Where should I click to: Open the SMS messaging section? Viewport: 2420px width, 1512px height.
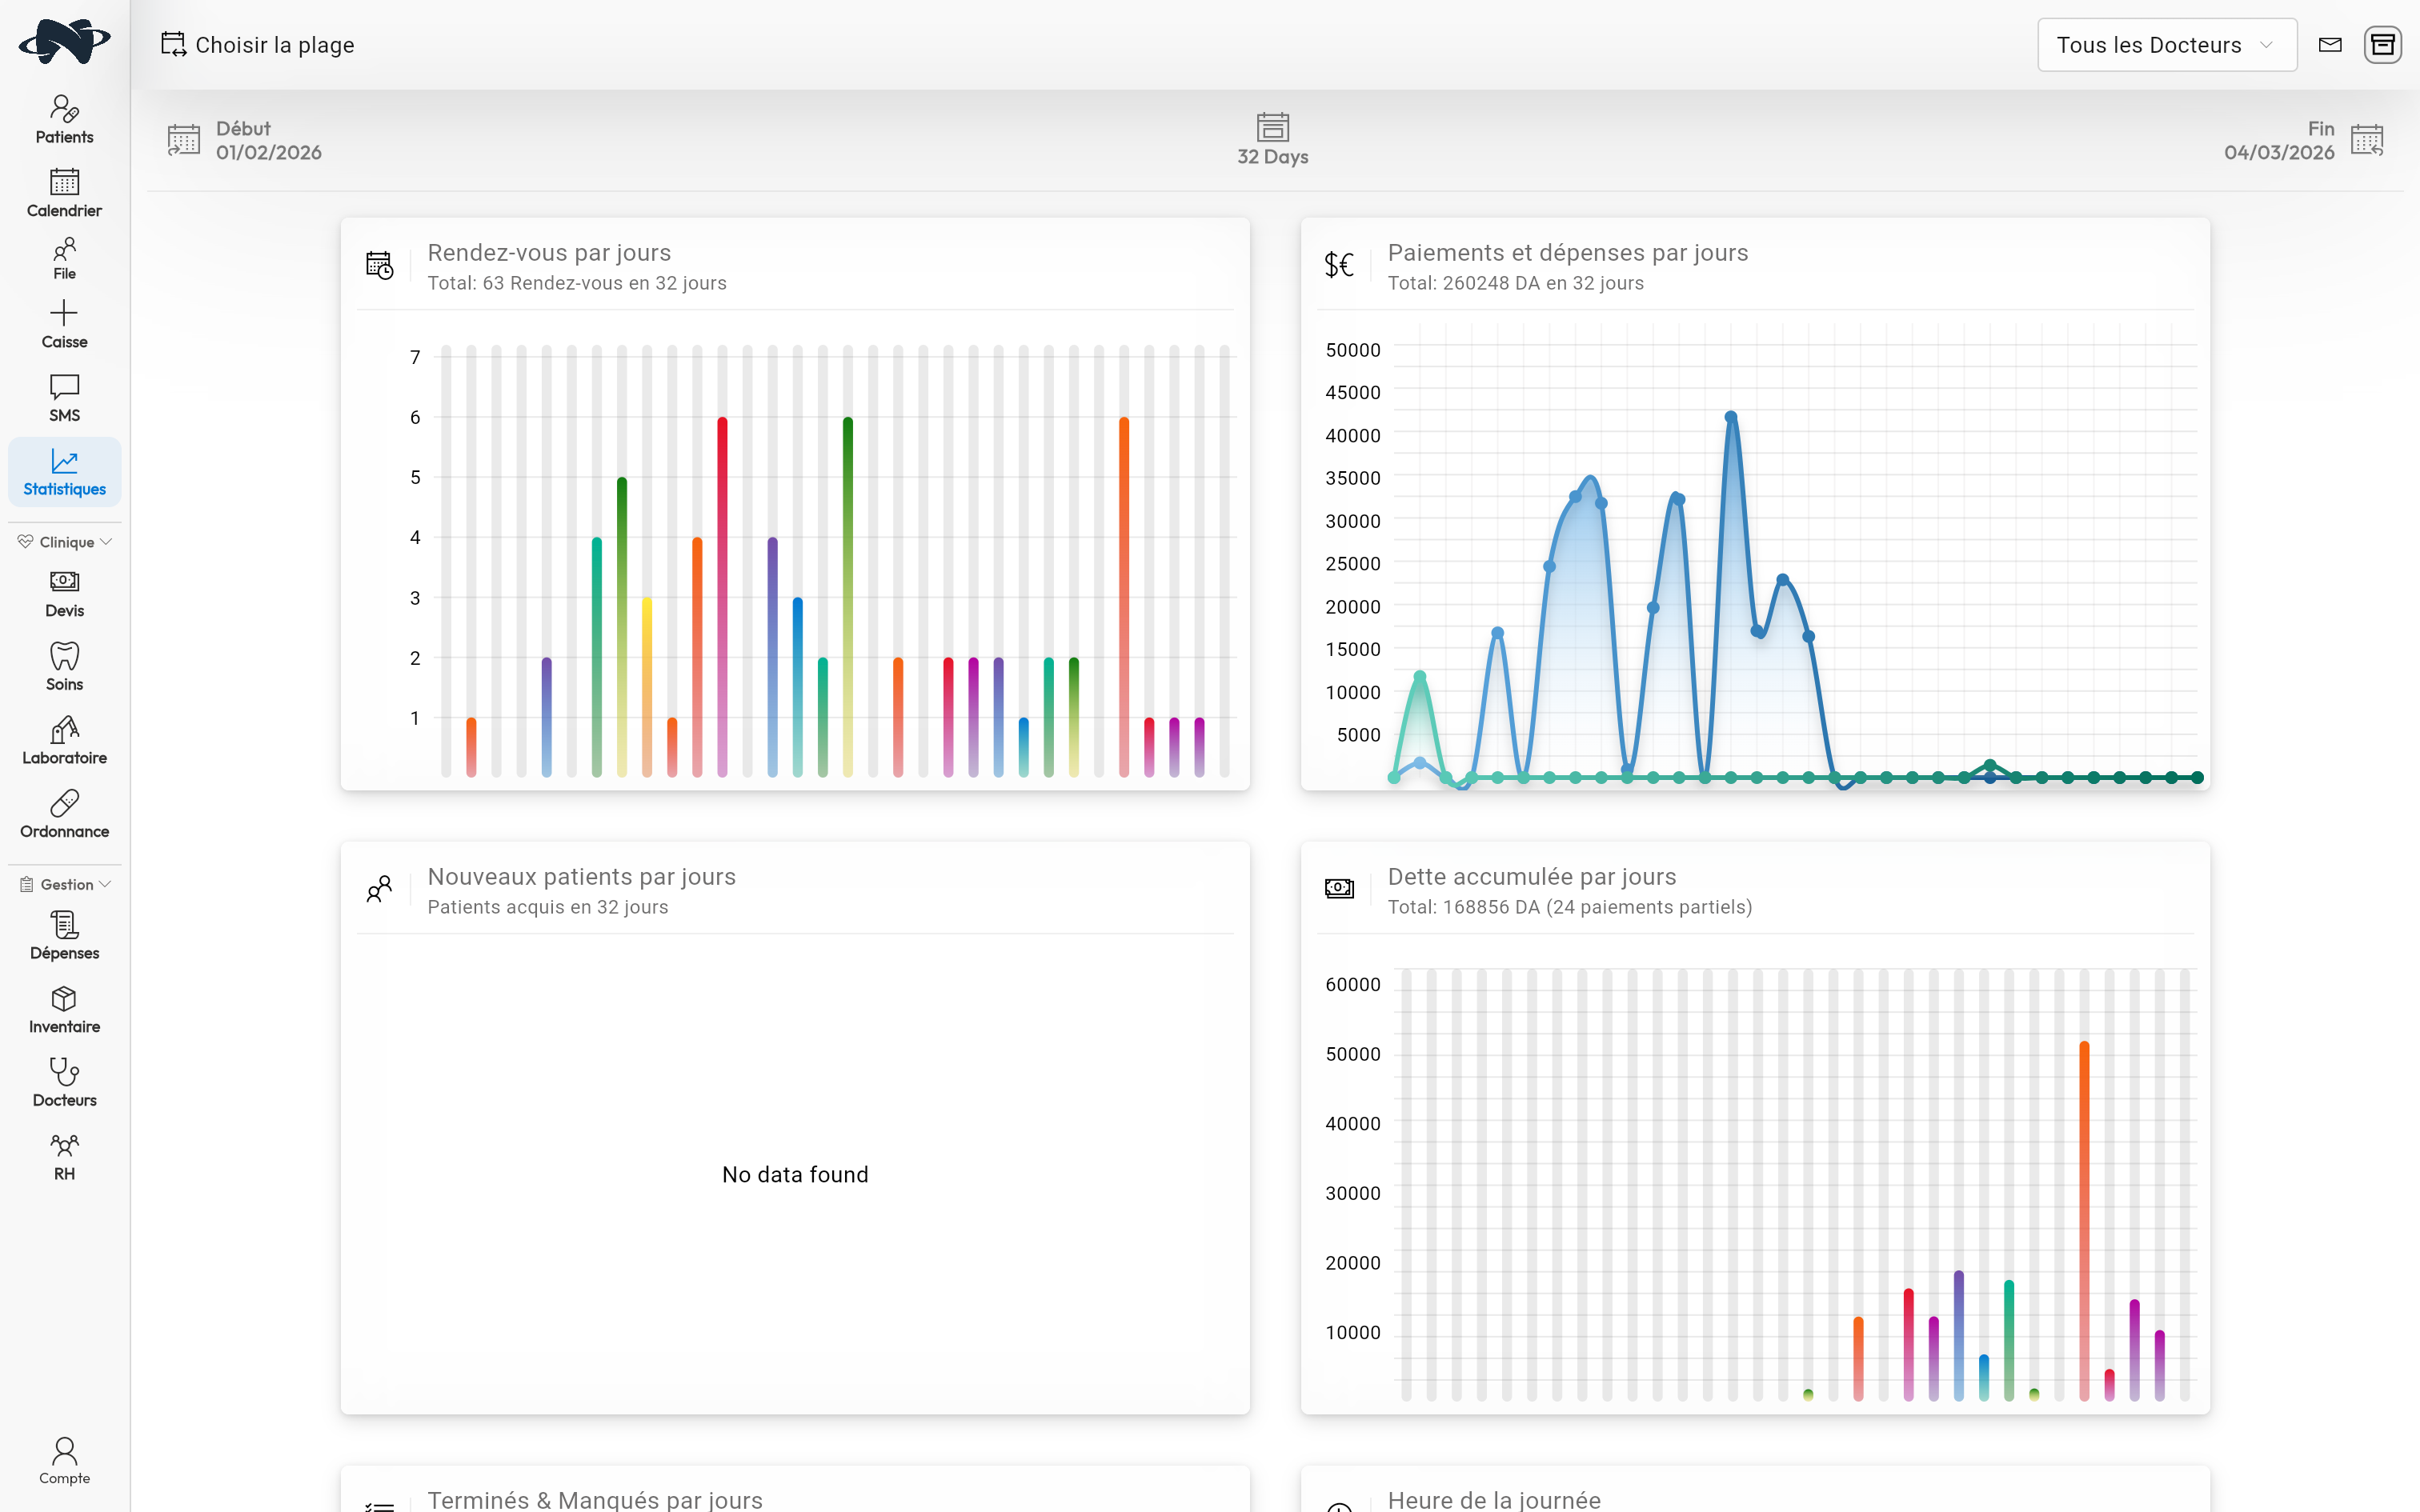click(64, 398)
